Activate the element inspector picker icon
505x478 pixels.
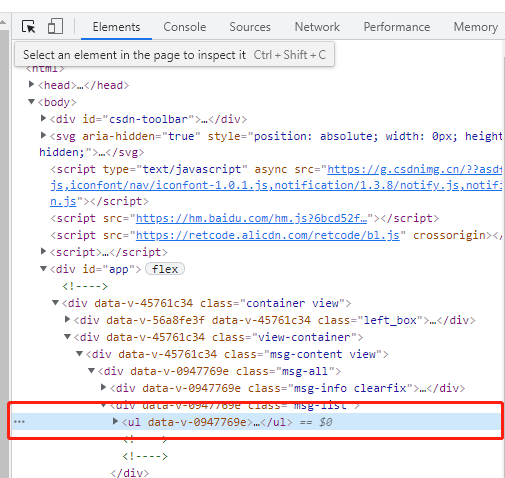click(28, 26)
